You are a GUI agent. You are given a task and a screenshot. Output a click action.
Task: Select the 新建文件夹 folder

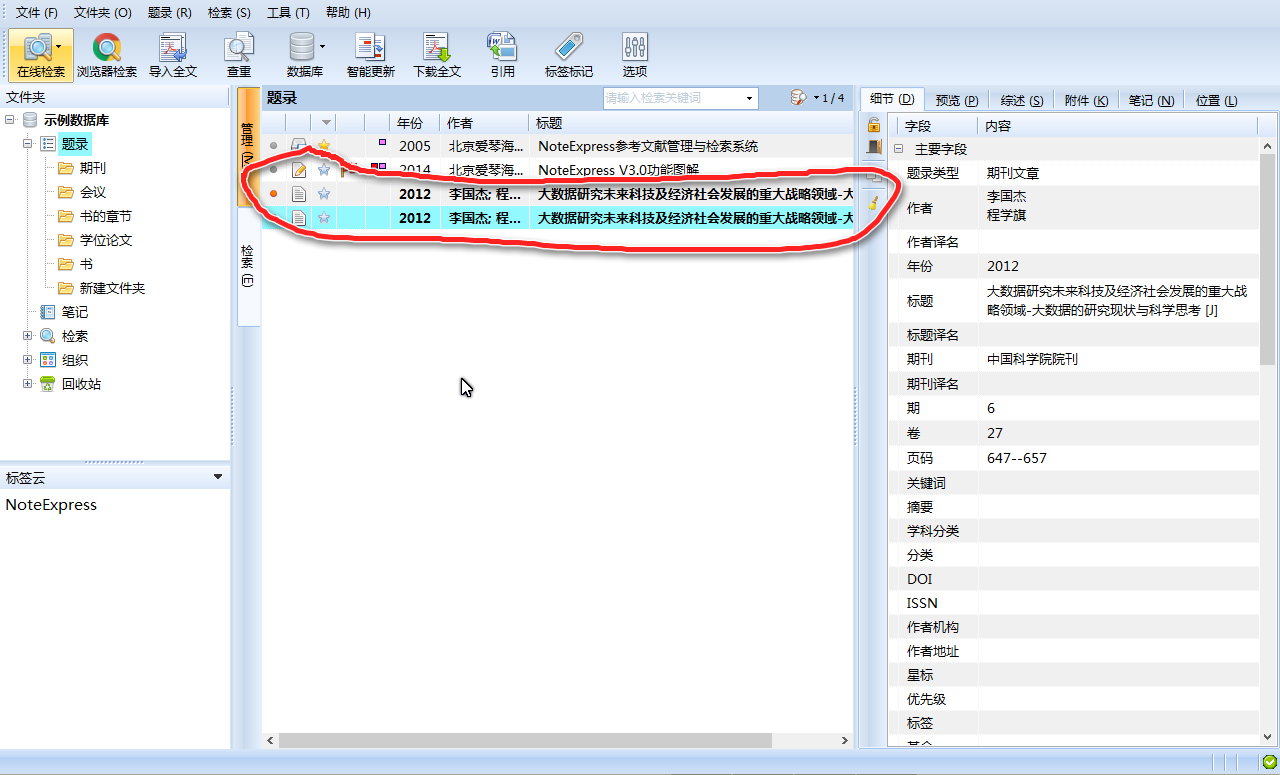pos(112,288)
